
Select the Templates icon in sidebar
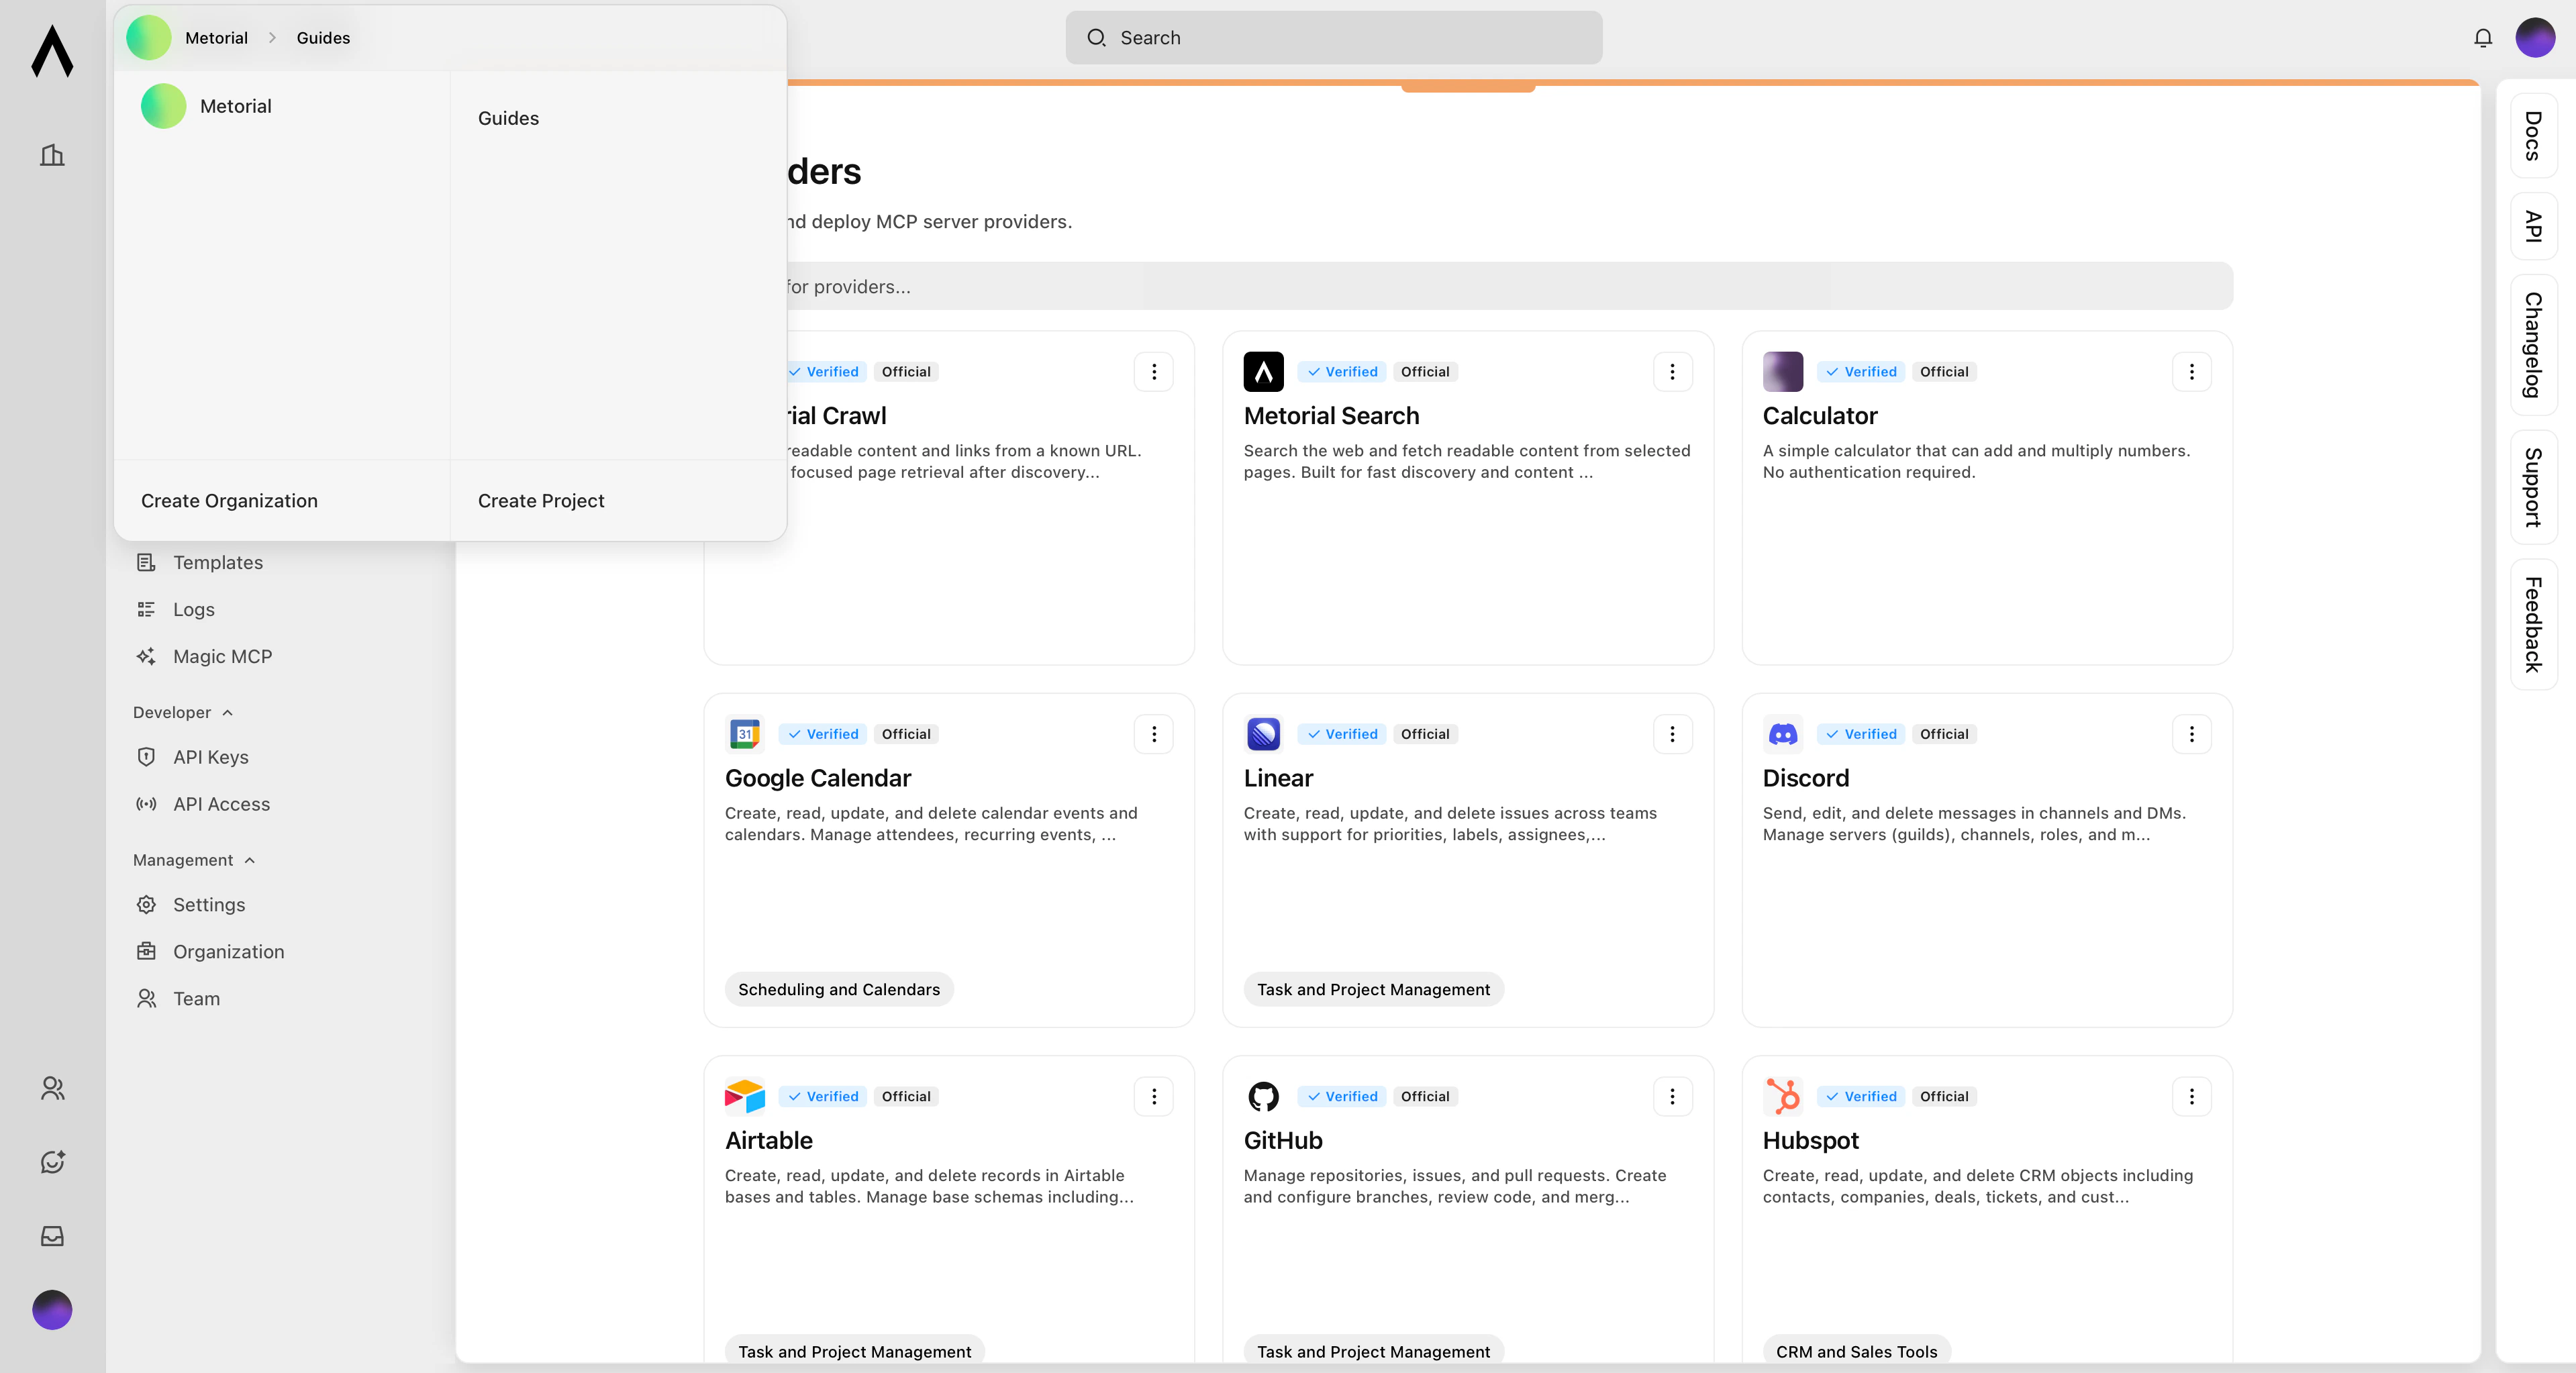click(x=146, y=562)
